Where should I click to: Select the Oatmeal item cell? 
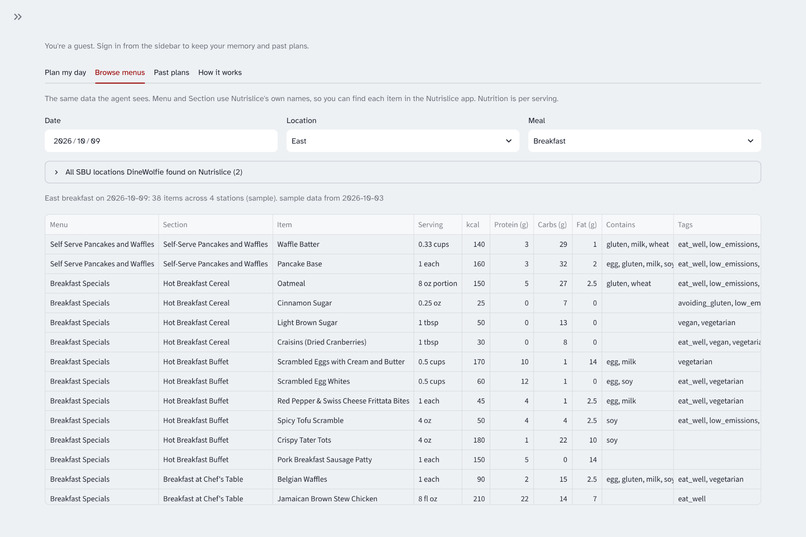point(343,283)
